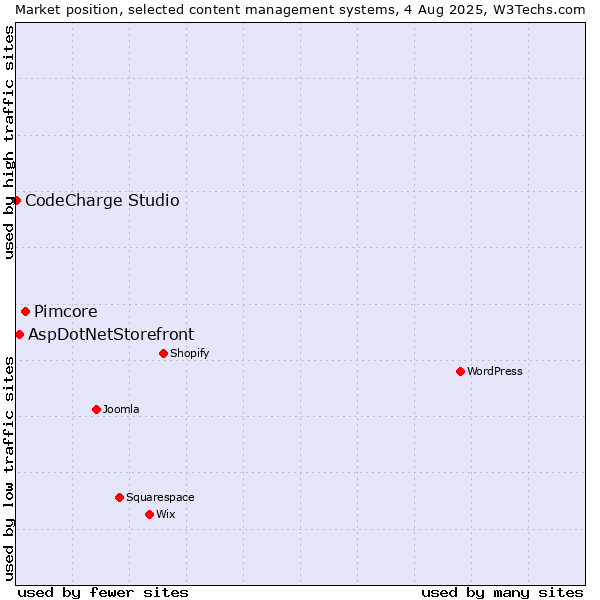
Task: Click the Wix label
Action: click(x=166, y=514)
